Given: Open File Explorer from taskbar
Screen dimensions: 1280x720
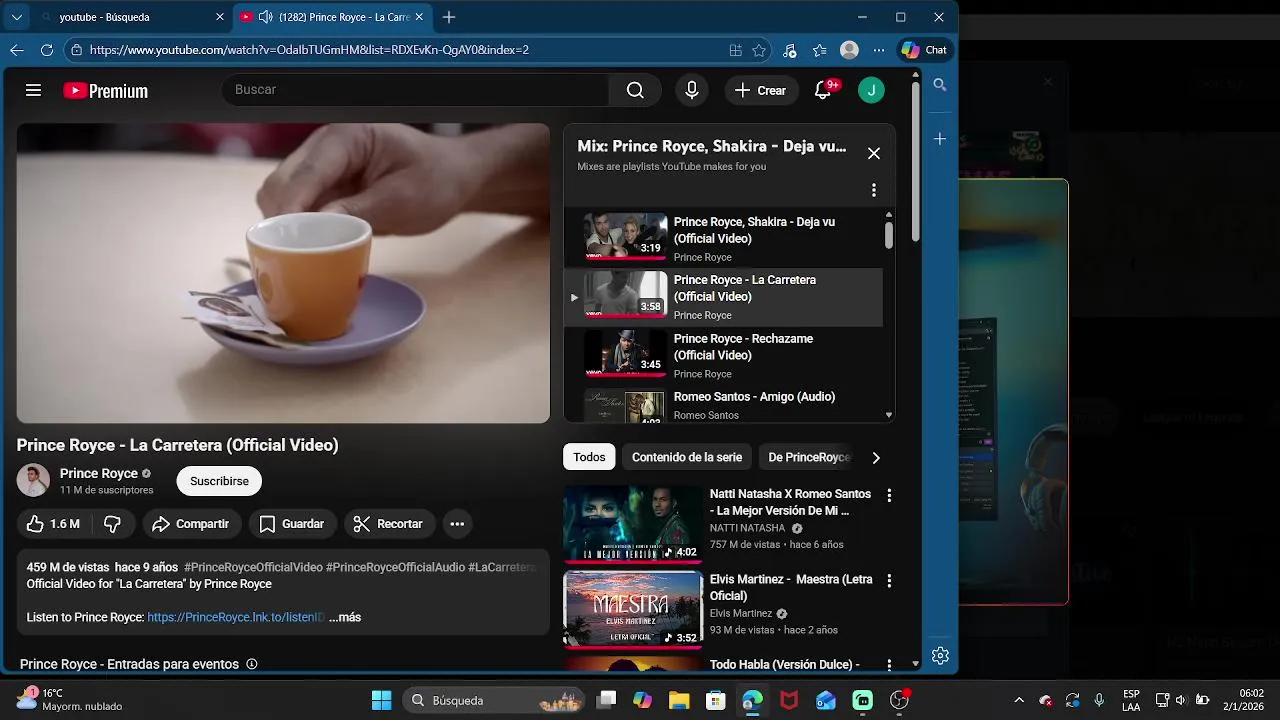Looking at the screenshot, I should pyautogui.click(x=679, y=700).
